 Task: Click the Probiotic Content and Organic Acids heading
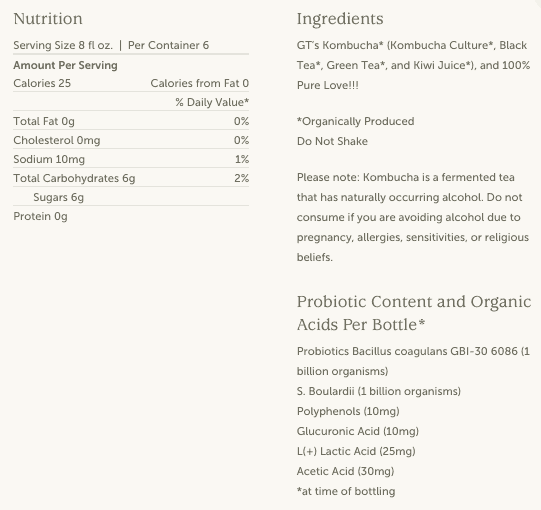414,313
